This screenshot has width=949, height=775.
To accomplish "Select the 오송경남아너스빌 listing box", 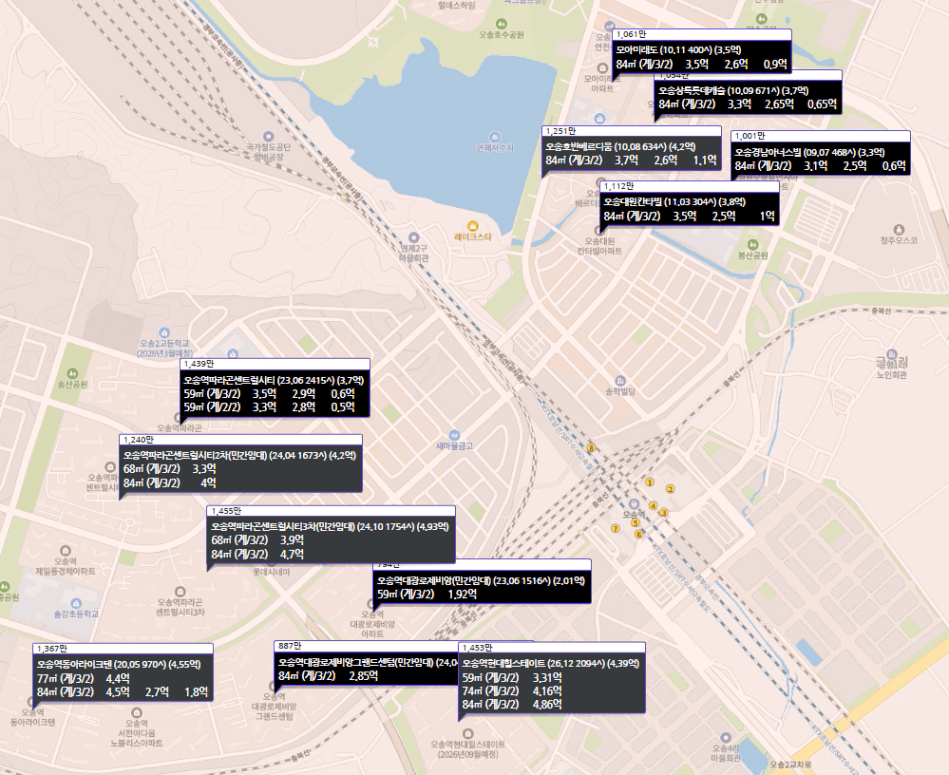I will click(x=820, y=154).
